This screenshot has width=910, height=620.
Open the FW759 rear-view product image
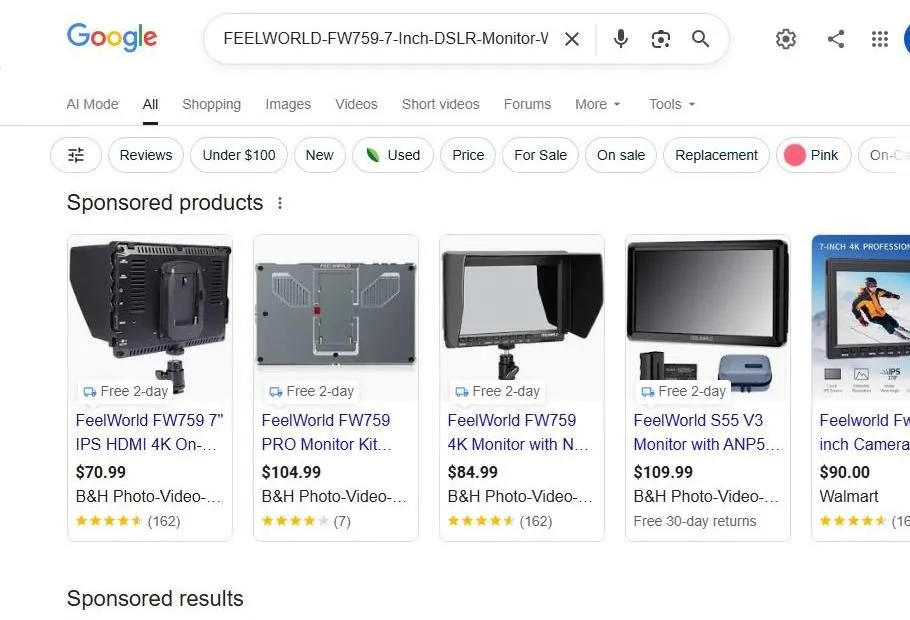[150, 318]
